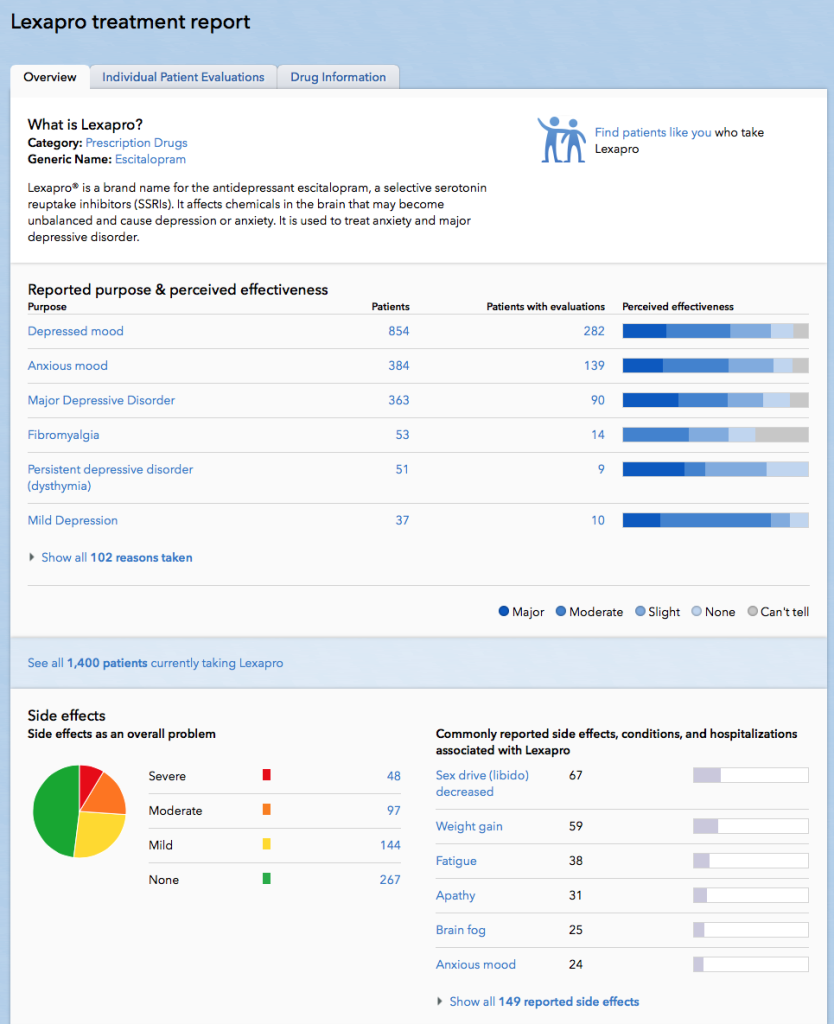Click the Can't tell legend dot
This screenshot has height=1024, width=834.
(x=752, y=611)
